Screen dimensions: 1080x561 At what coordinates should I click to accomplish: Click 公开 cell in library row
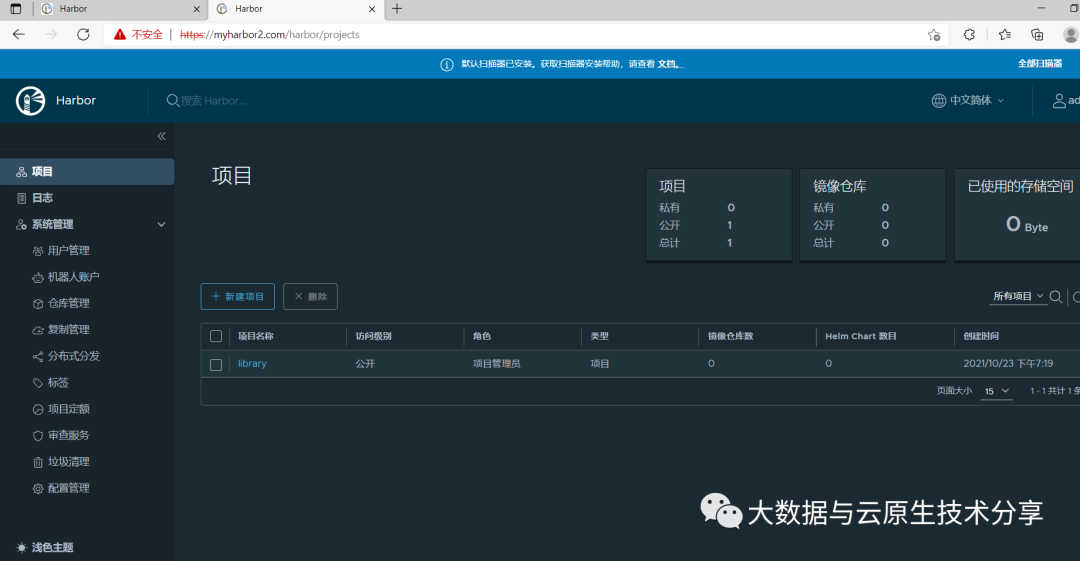pyautogui.click(x=365, y=363)
